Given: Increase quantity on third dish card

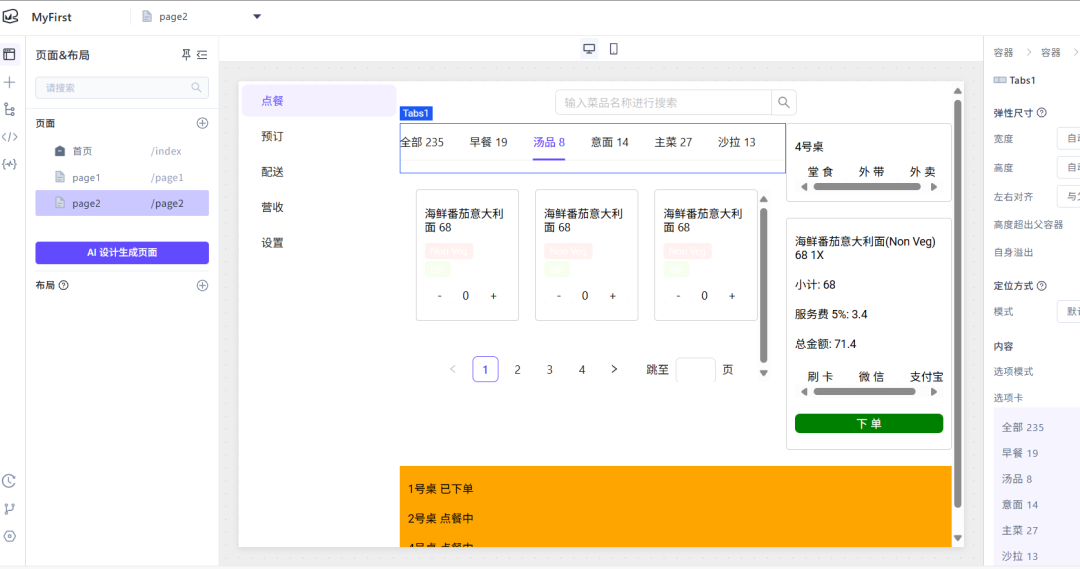Looking at the screenshot, I should pos(731,296).
